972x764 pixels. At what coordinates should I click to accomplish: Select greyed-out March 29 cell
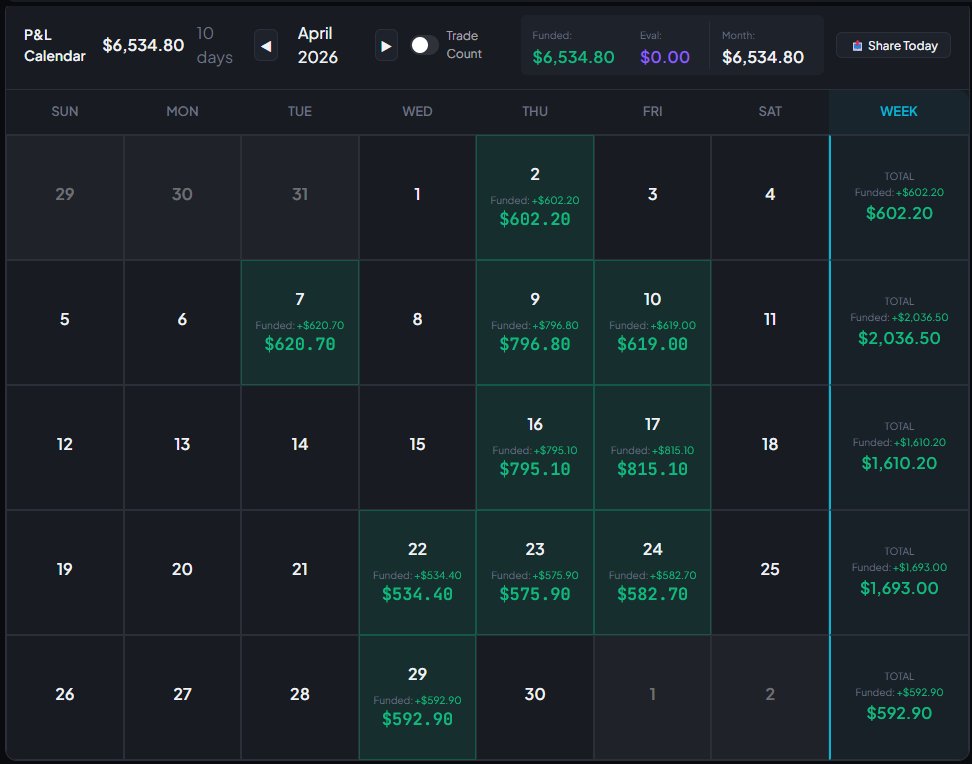coord(64,197)
